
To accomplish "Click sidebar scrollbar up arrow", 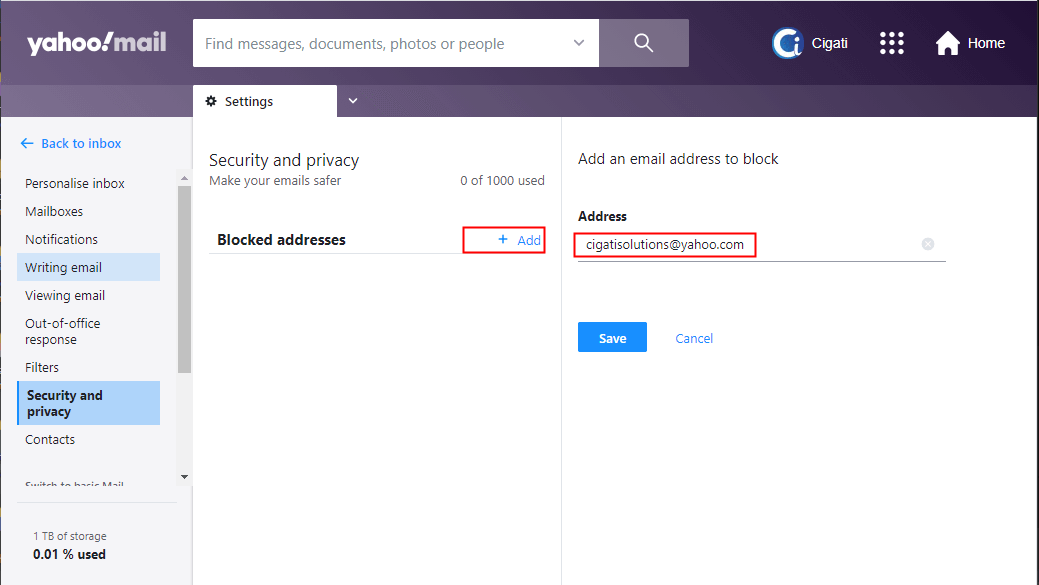I will pos(184,178).
